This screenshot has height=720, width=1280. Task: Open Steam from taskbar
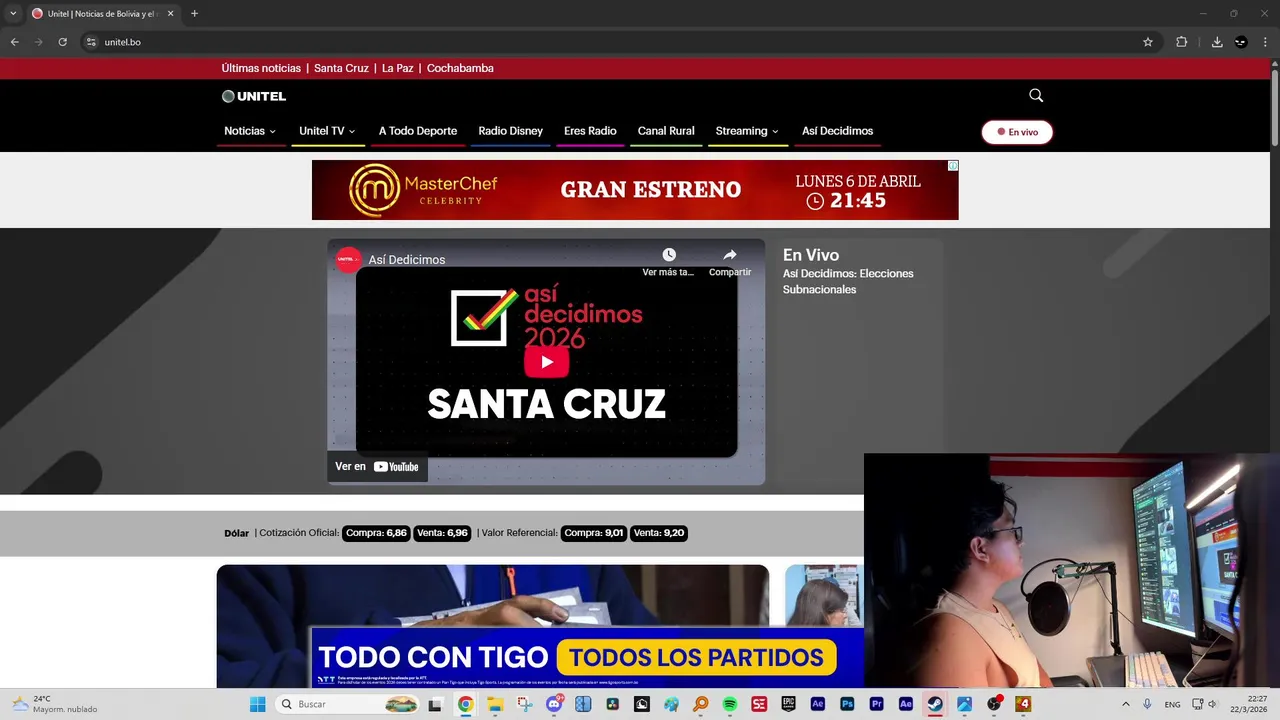tap(935, 704)
